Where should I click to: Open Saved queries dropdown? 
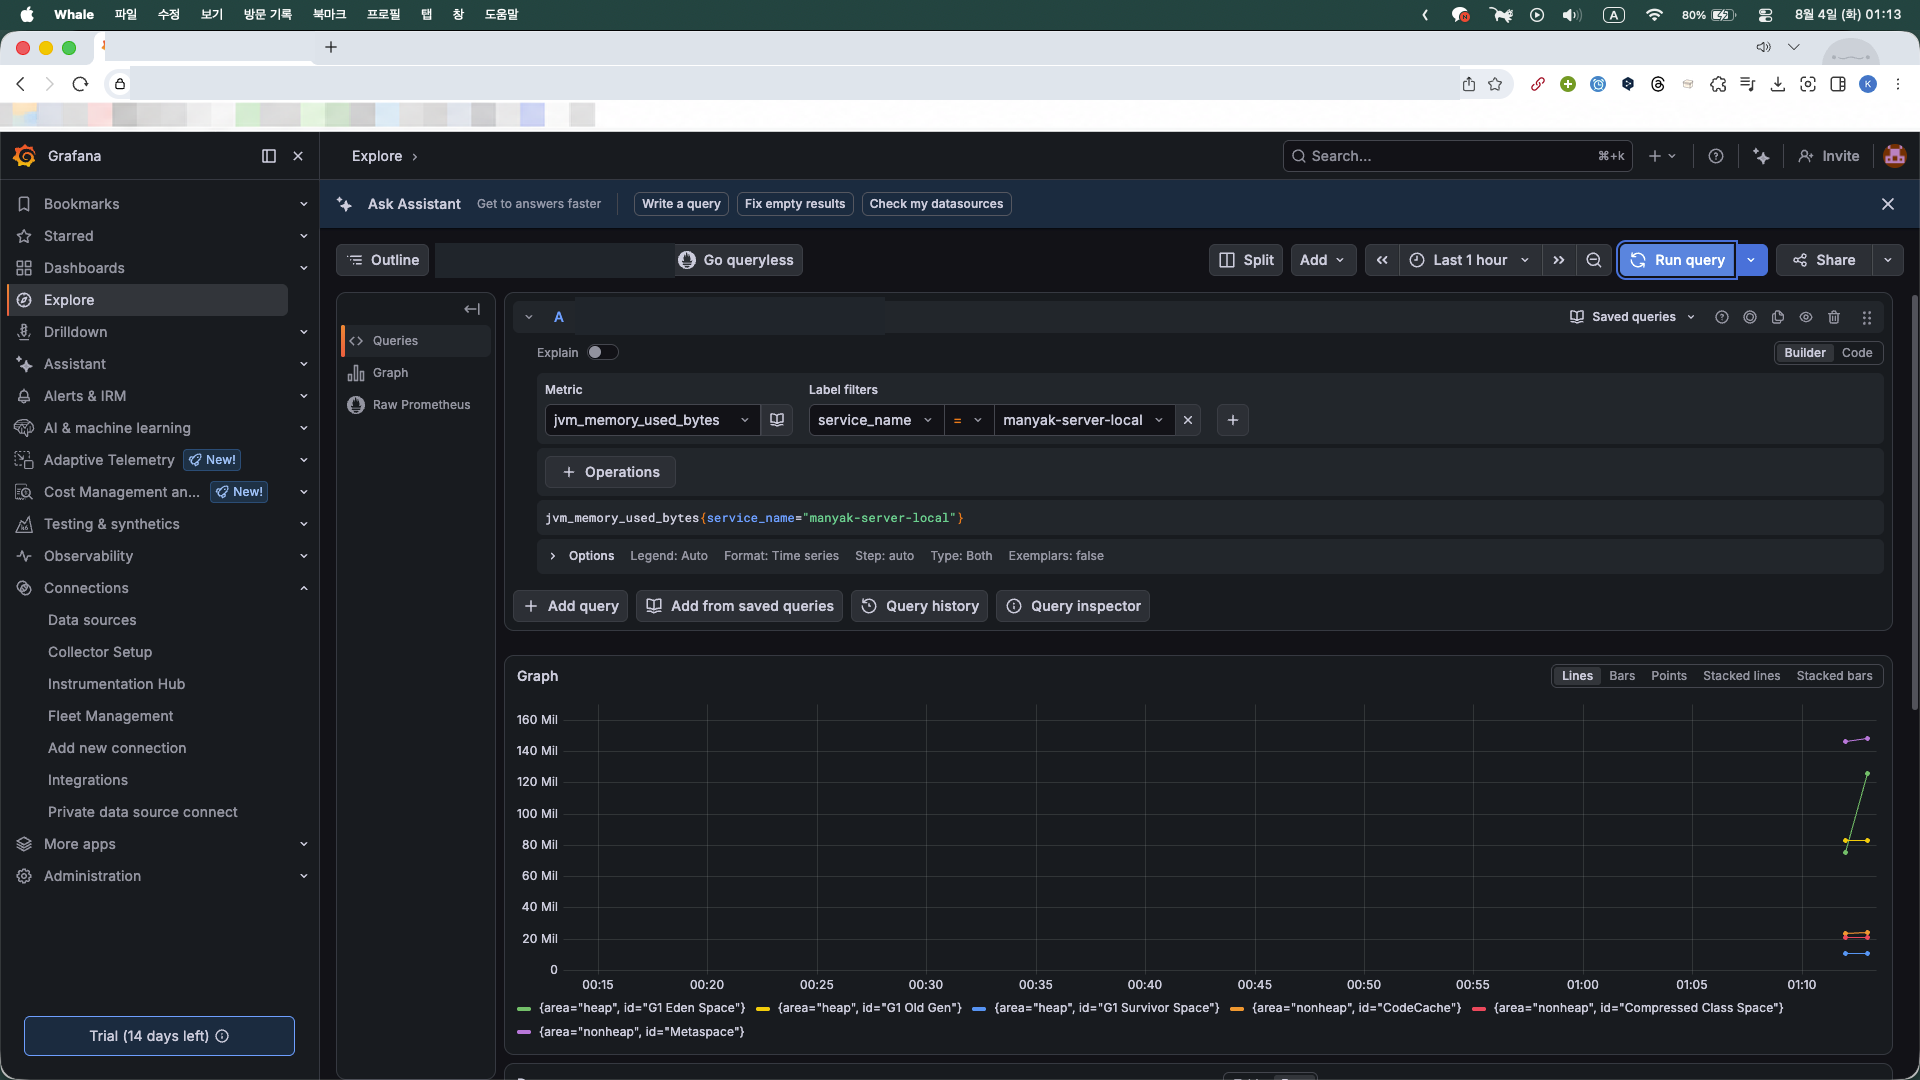coord(1633,317)
